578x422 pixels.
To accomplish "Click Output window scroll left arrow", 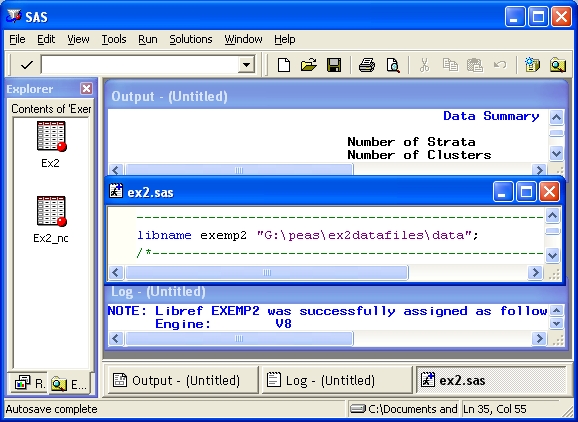I will (116, 170).
